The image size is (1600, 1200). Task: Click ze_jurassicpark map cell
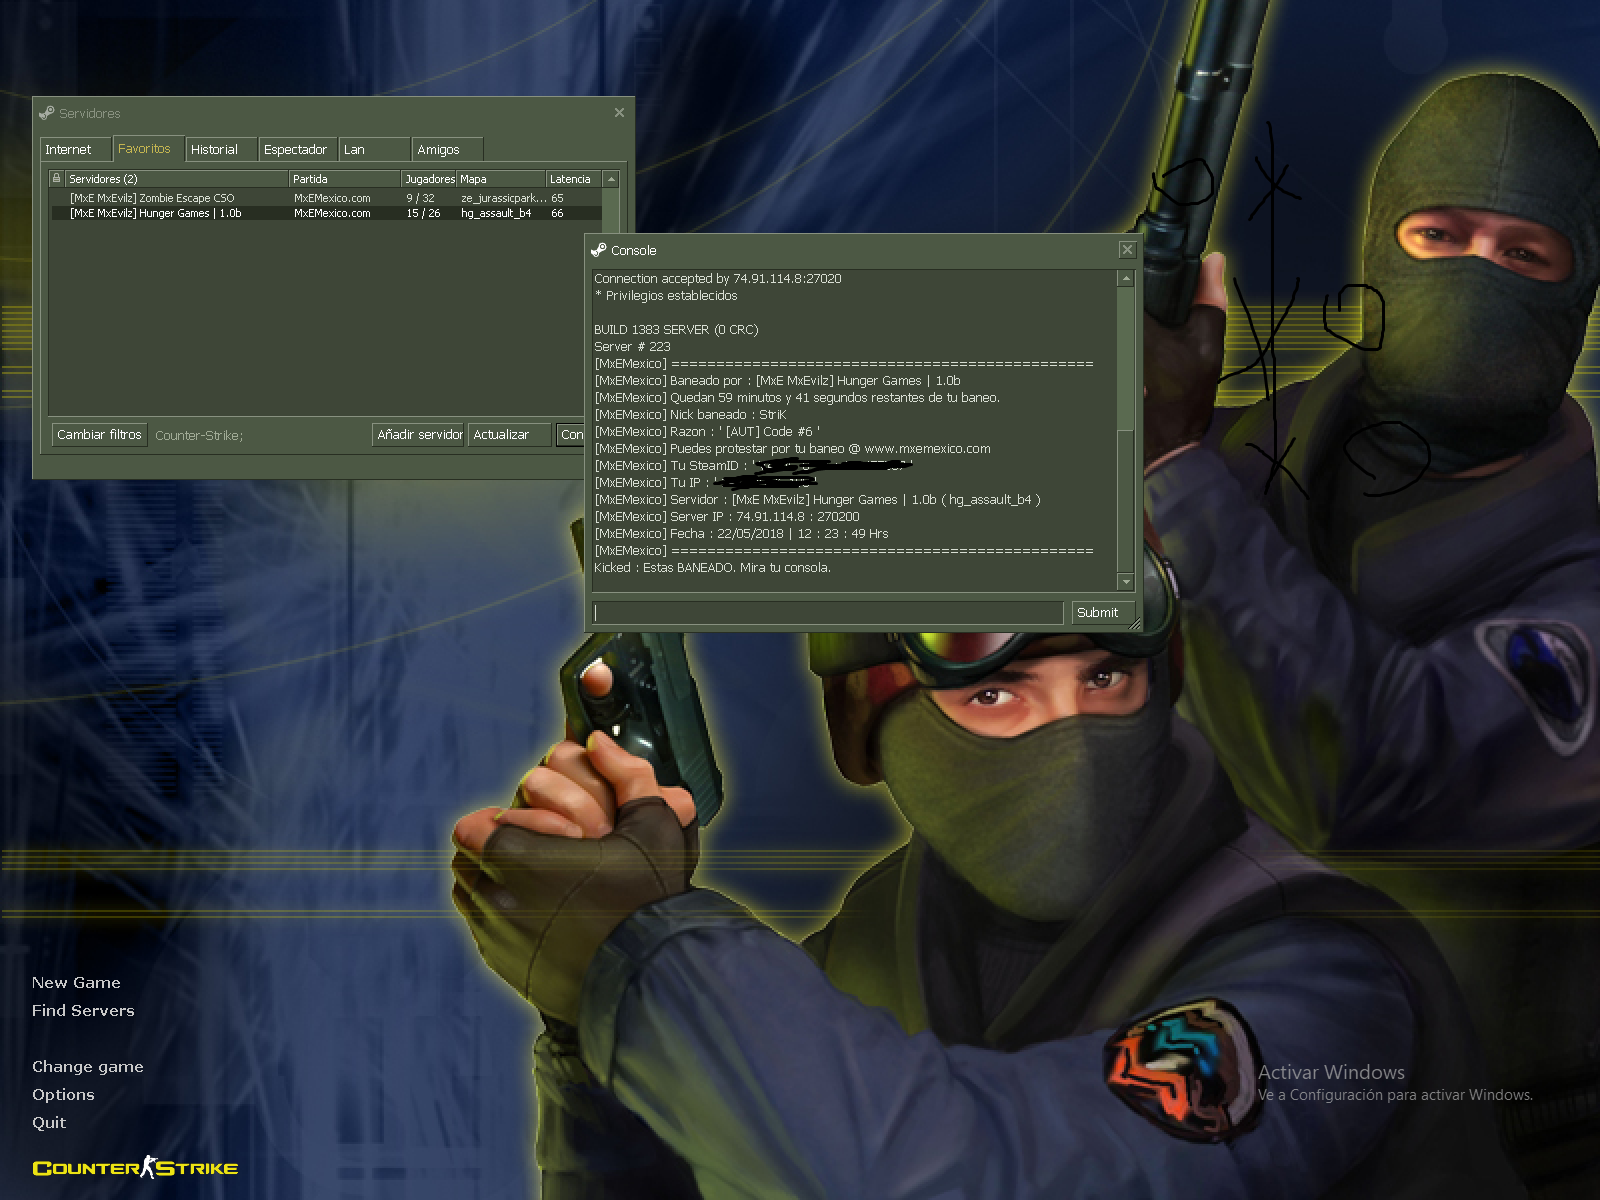pos(504,198)
